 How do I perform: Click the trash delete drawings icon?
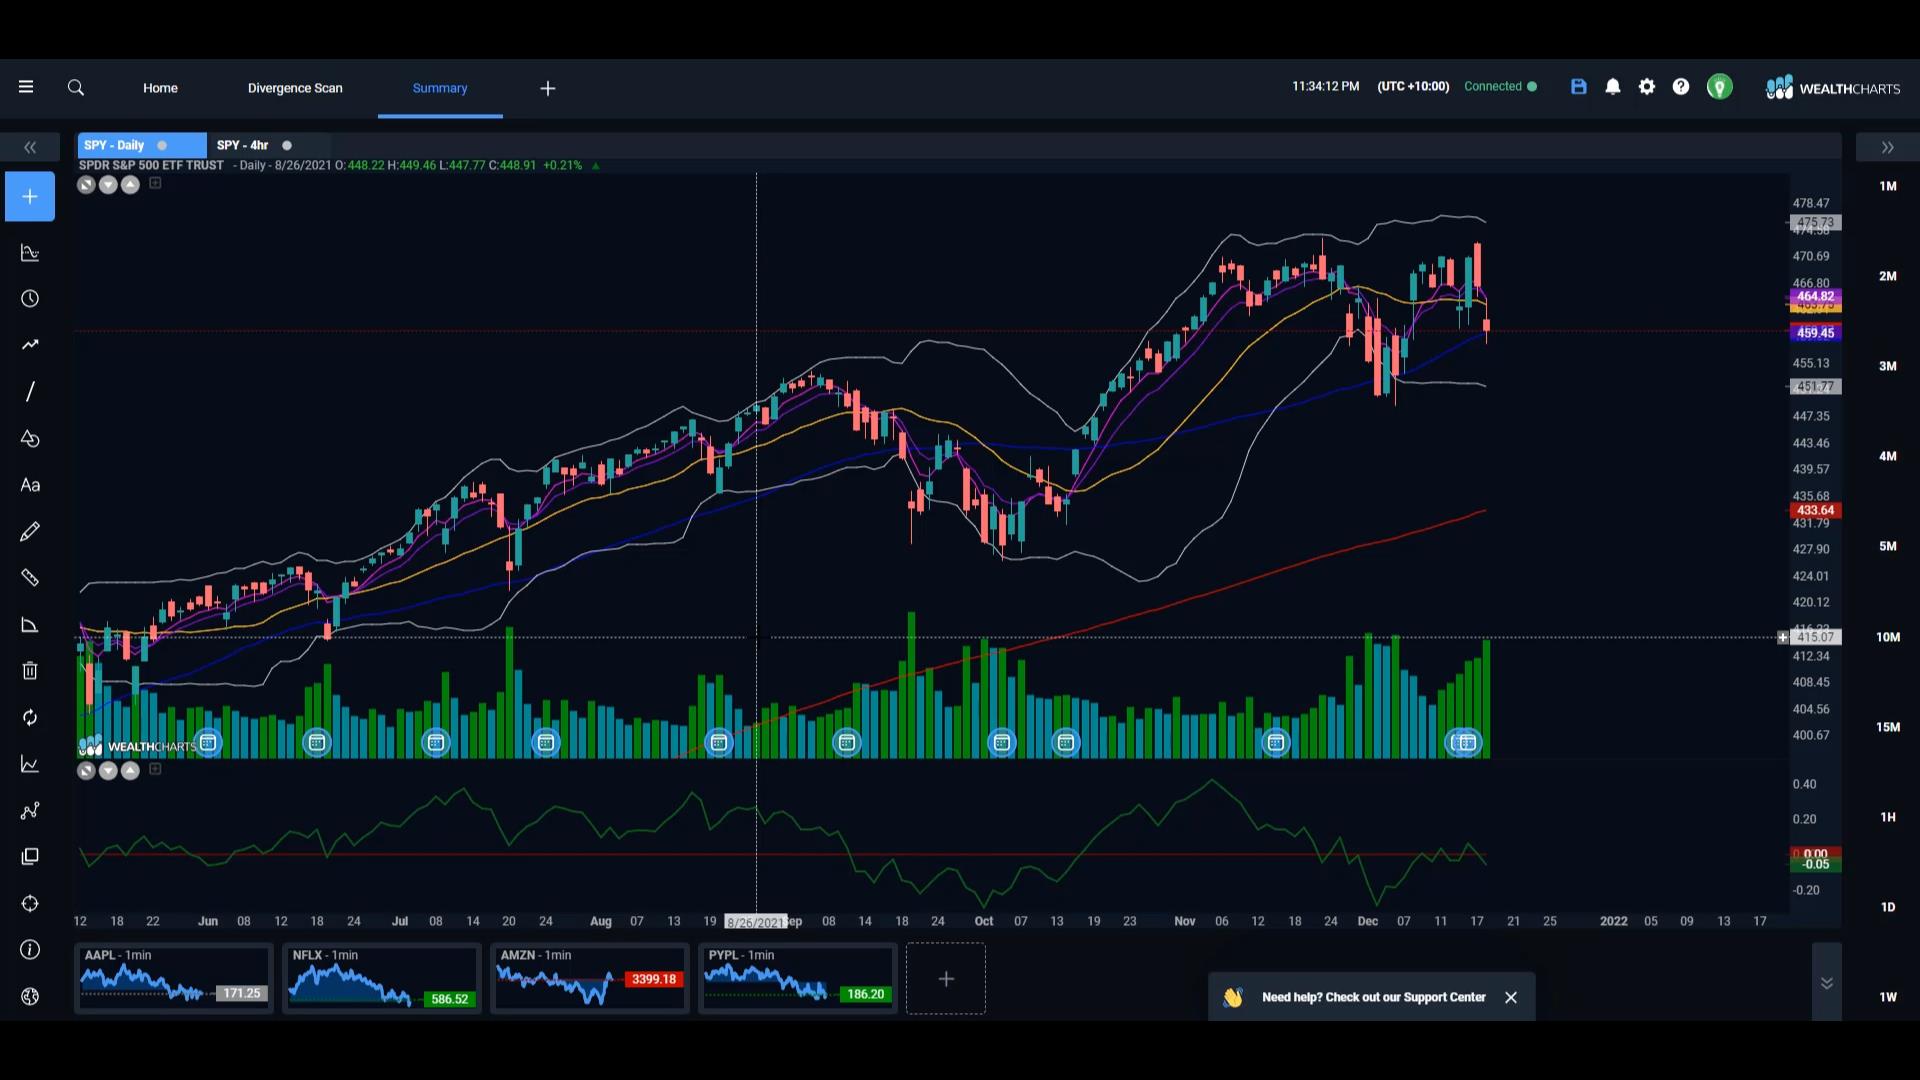click(x=30, y=671)
